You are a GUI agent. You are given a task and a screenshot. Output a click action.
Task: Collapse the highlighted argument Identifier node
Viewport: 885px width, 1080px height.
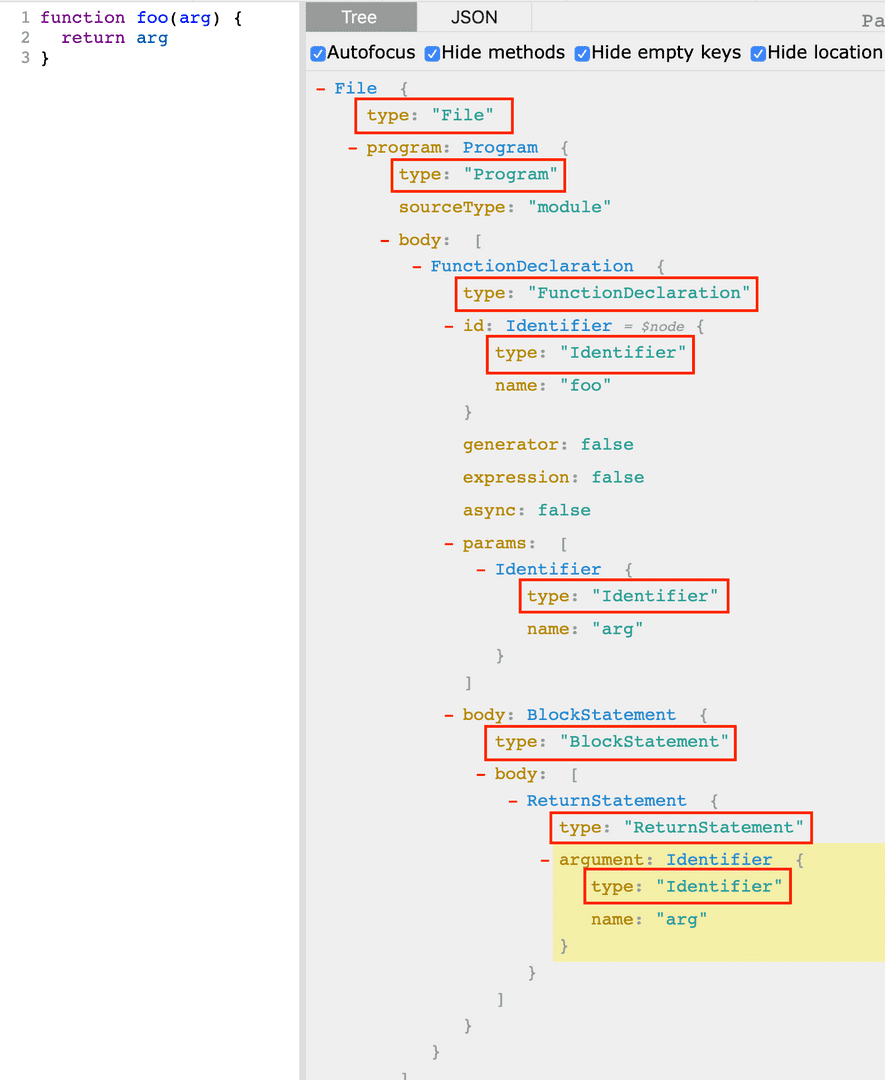click(x=545, y=859)
